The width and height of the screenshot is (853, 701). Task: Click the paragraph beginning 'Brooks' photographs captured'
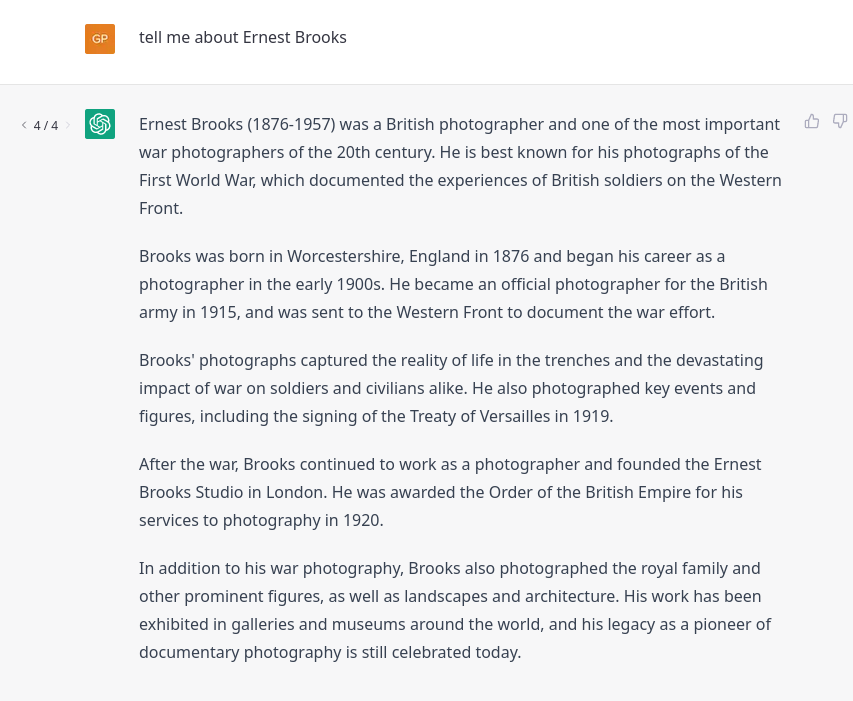450,388
